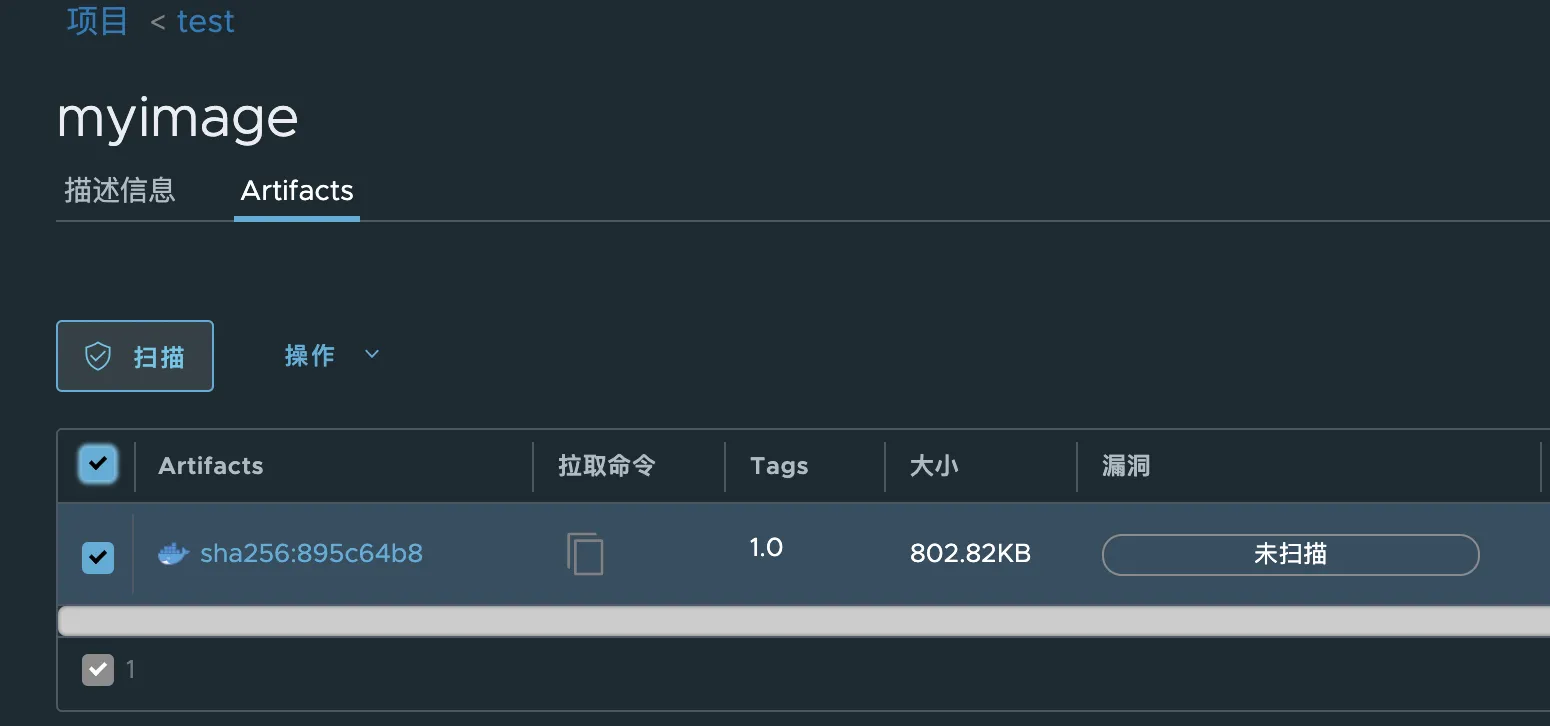Click the shield icon in the 扫描 button
This screenshot has height=726, width=1550.
[97, 356]
